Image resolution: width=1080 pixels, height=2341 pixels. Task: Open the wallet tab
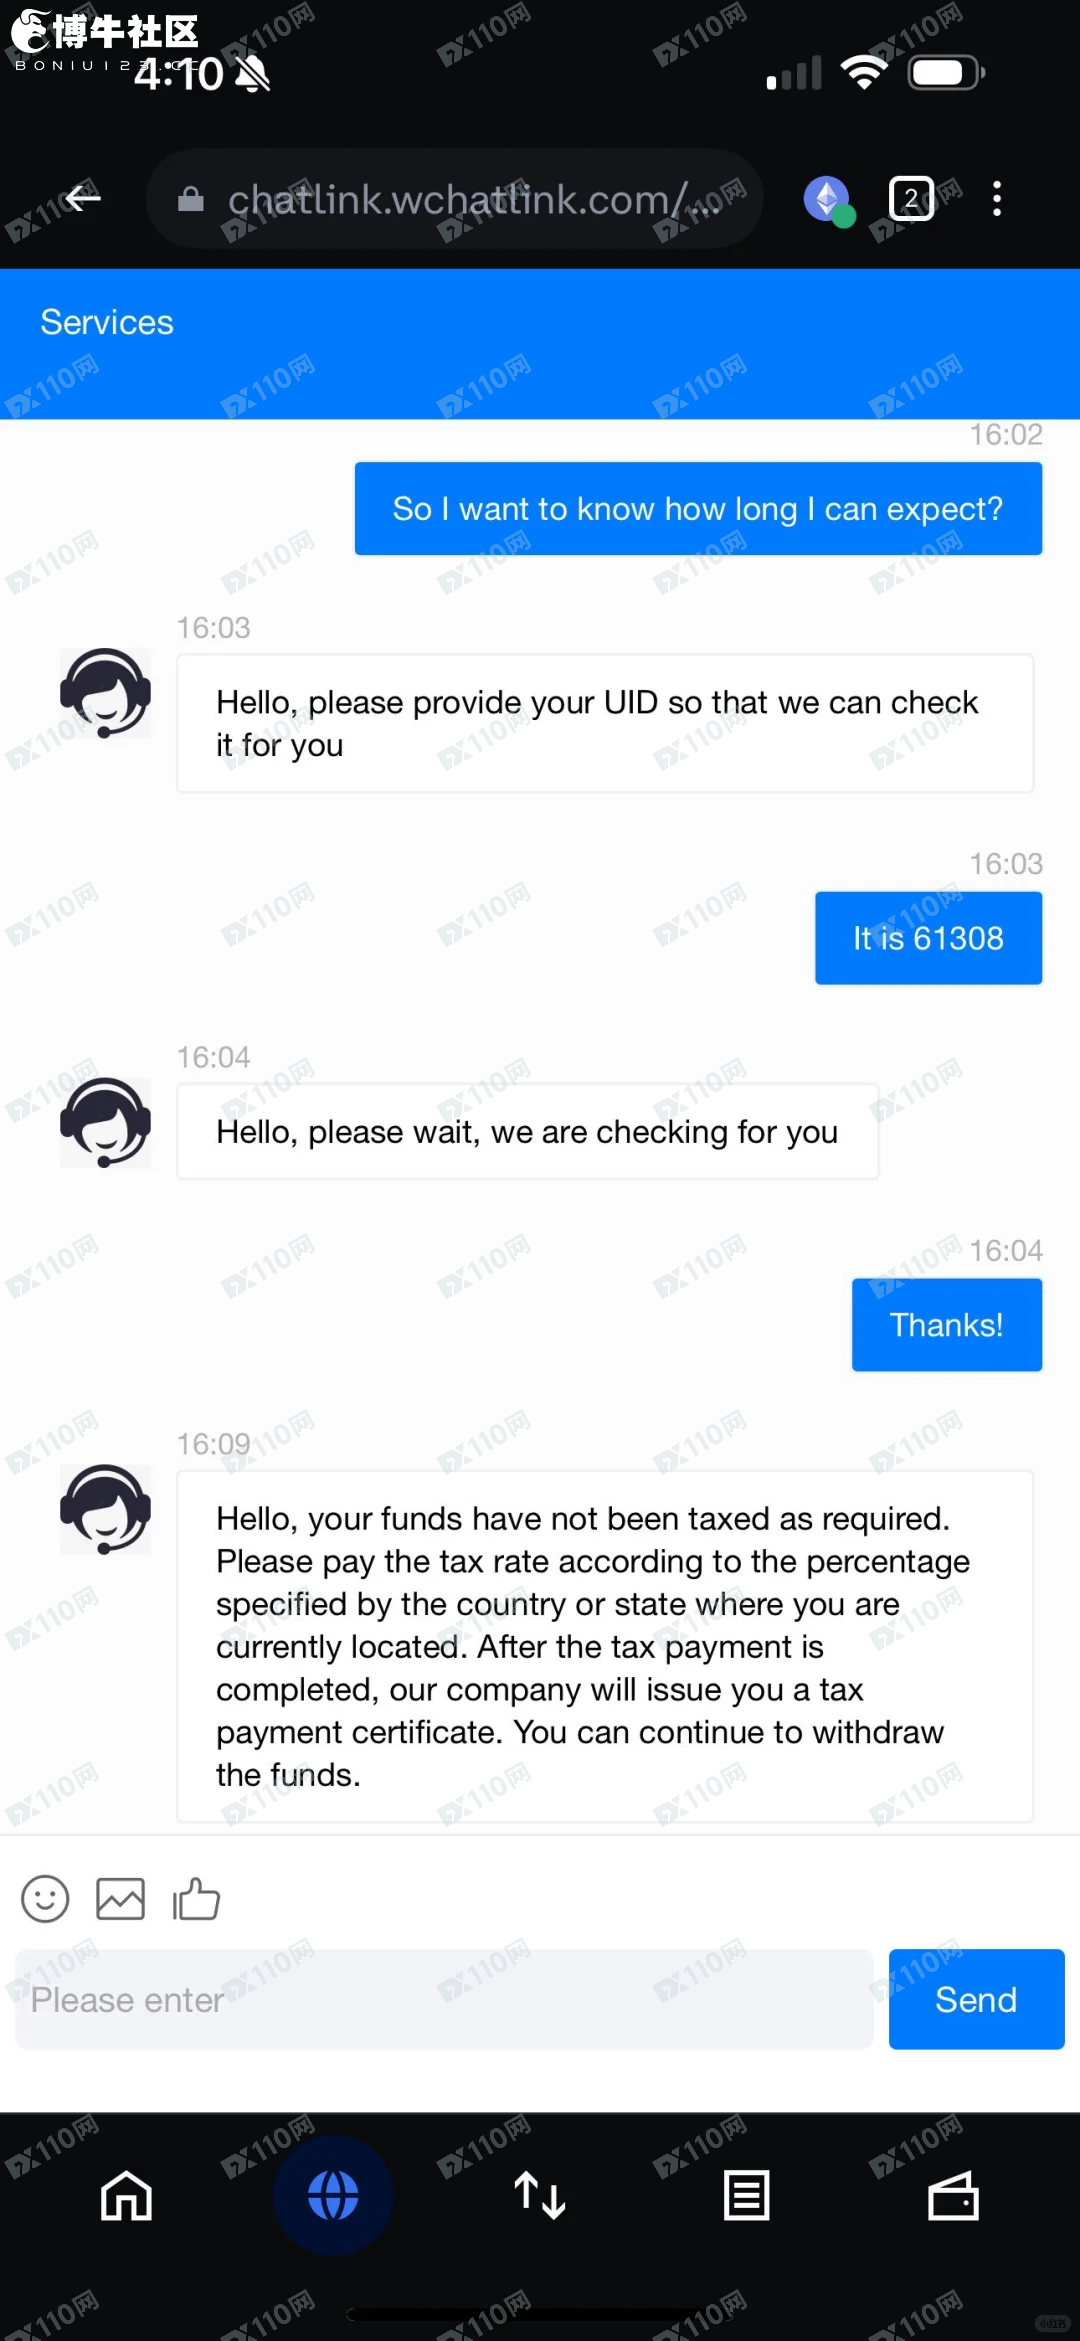tap(953, 2196)
